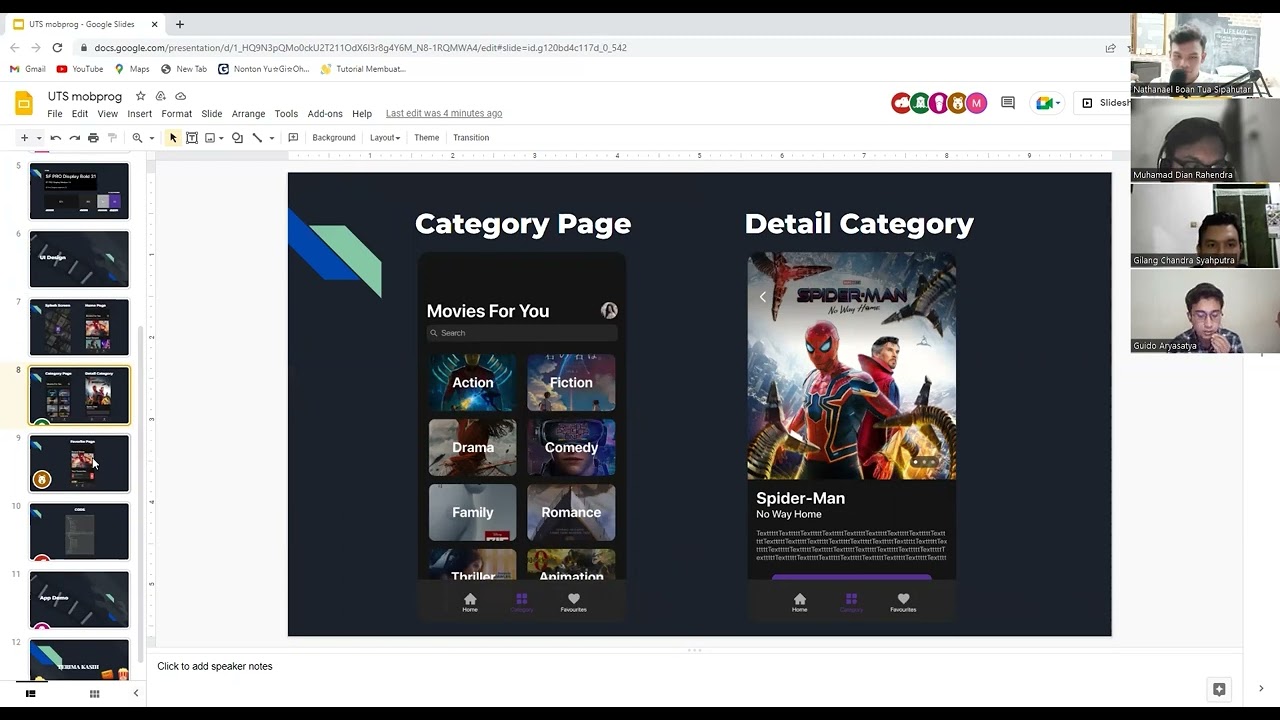Image resolution: width=1280 pixels, height=720 pixels.
Task: Open the zoom tool
Action: [x=137, y=138]
